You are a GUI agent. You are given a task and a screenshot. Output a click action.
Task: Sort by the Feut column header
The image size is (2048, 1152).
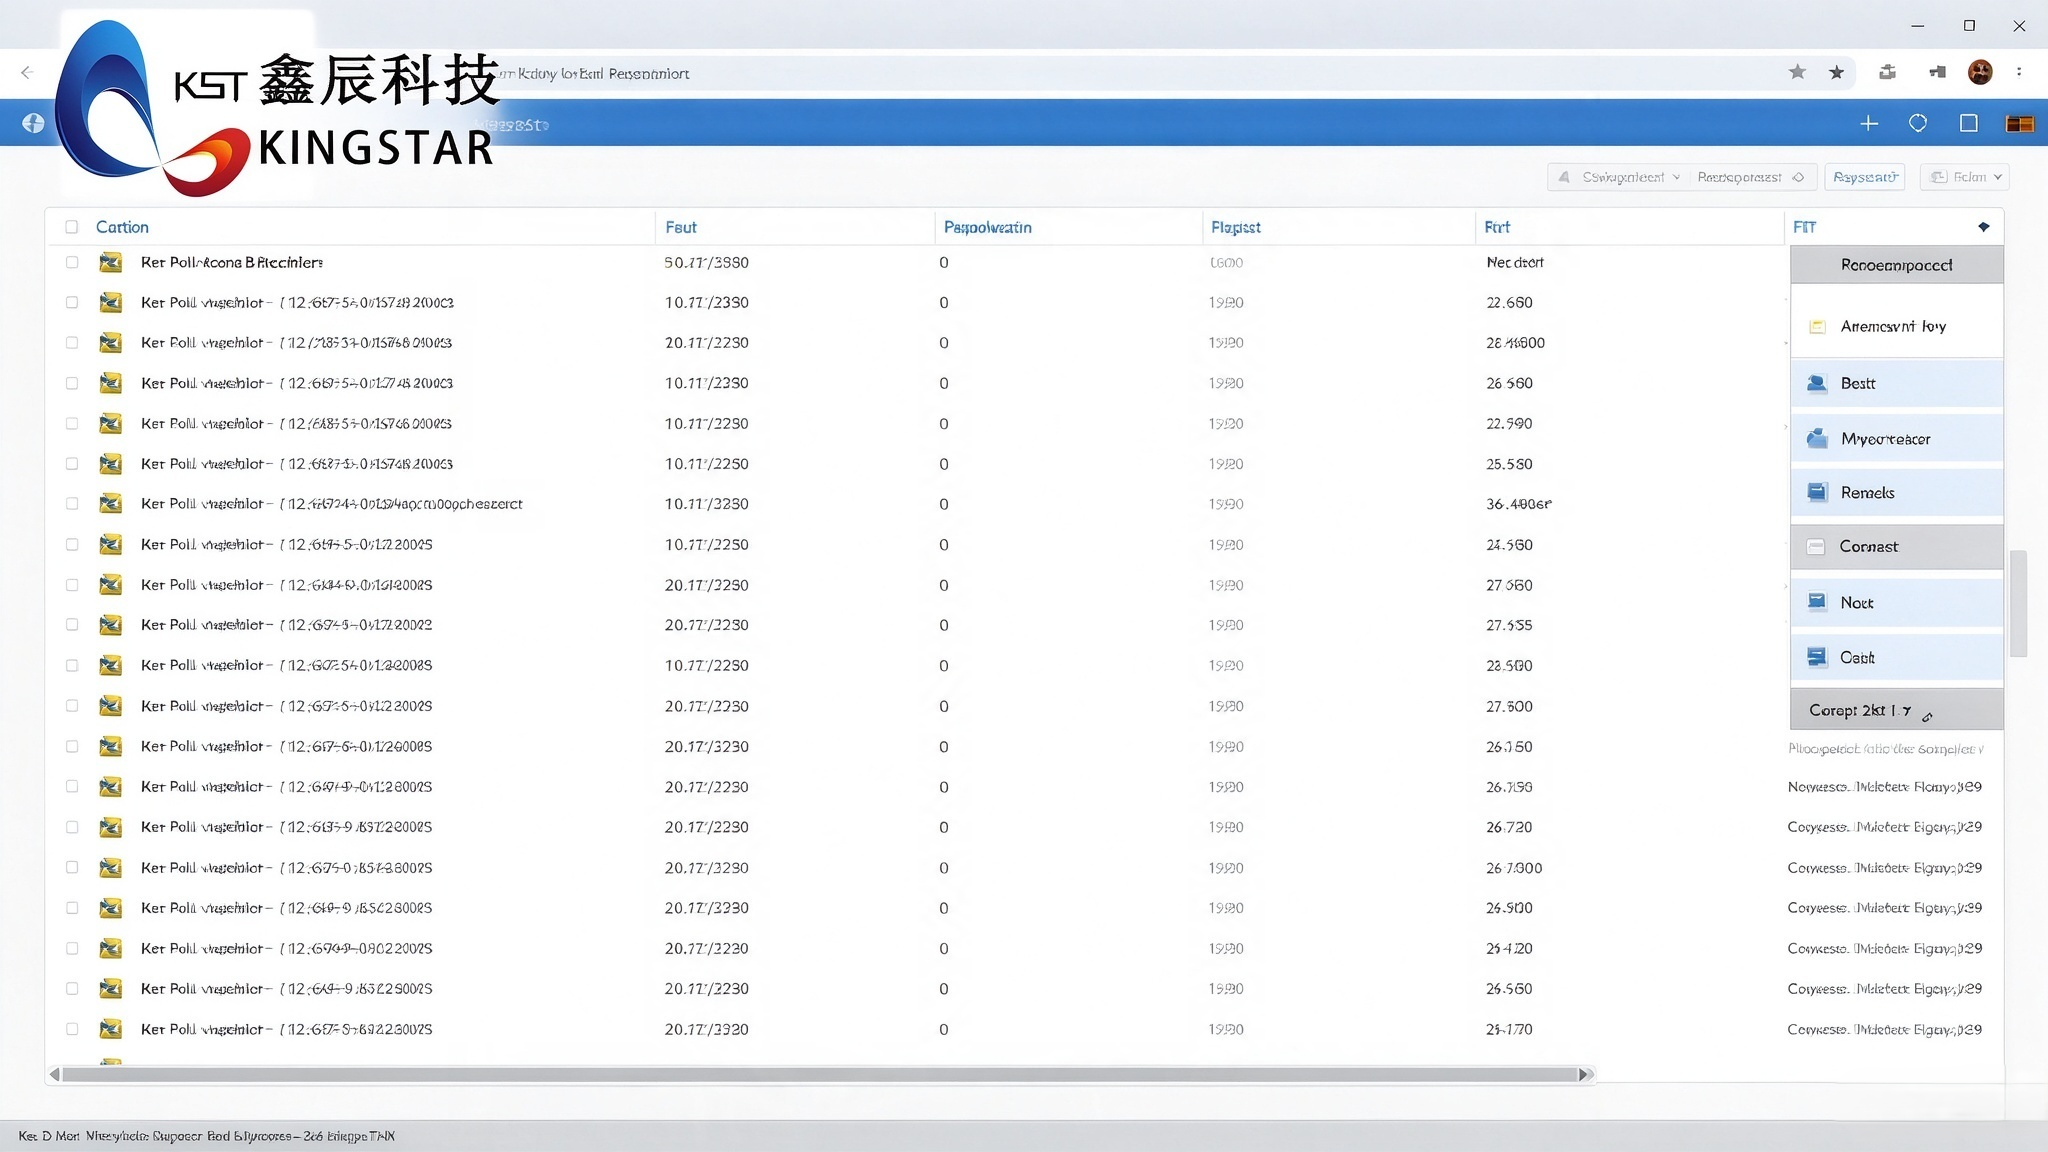click(x=681, y=227)
